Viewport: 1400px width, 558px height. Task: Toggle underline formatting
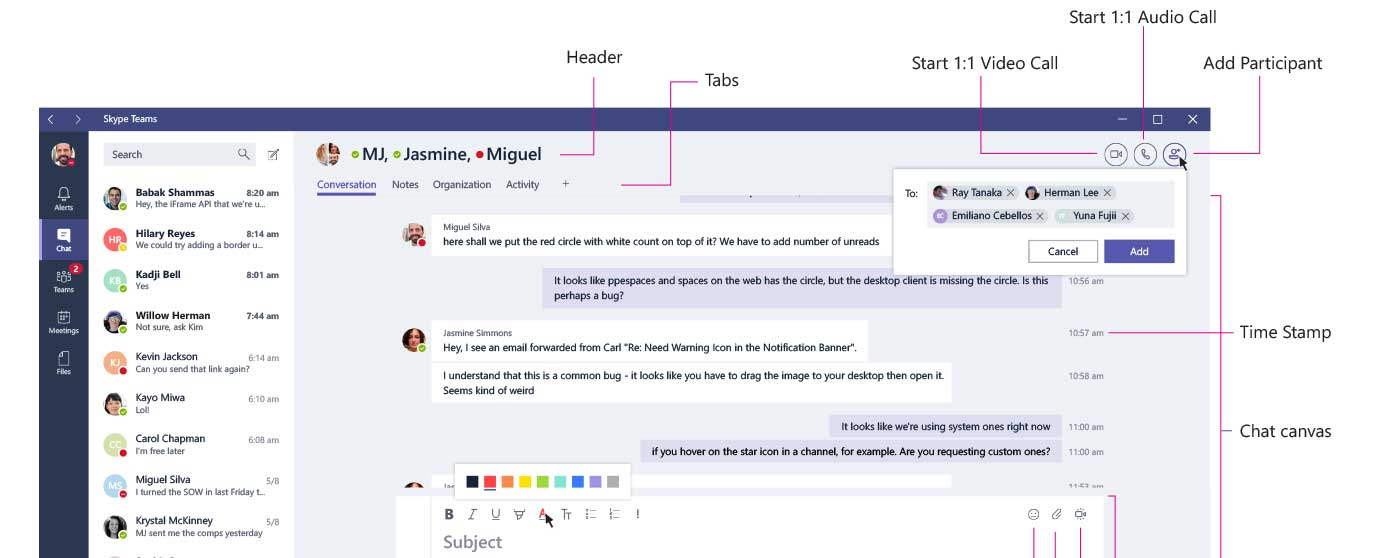coord(495,514)
